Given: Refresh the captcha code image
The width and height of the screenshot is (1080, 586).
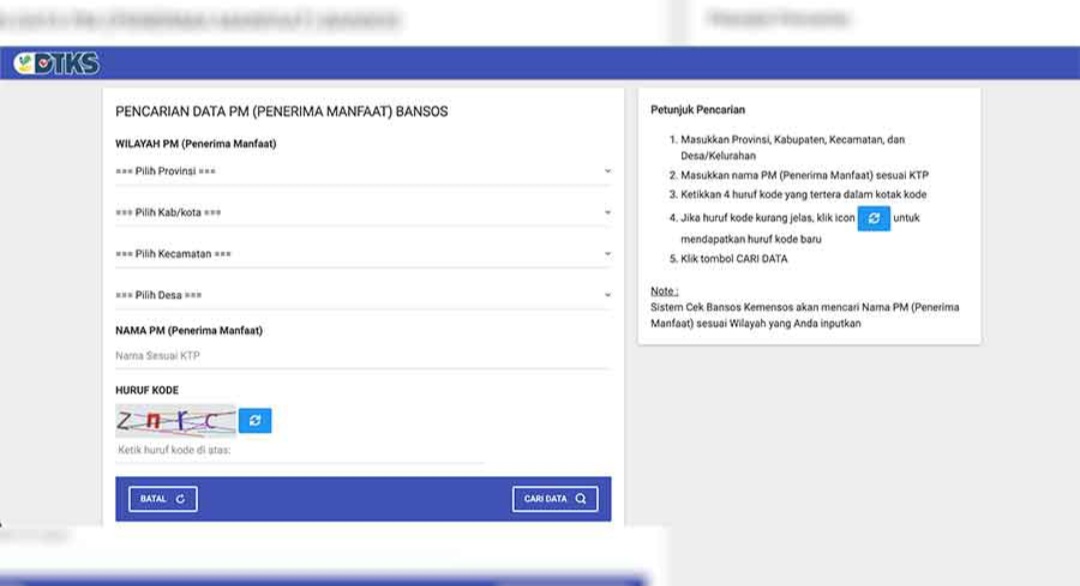Looking at the screenshot, I should (x=255, y=421).
